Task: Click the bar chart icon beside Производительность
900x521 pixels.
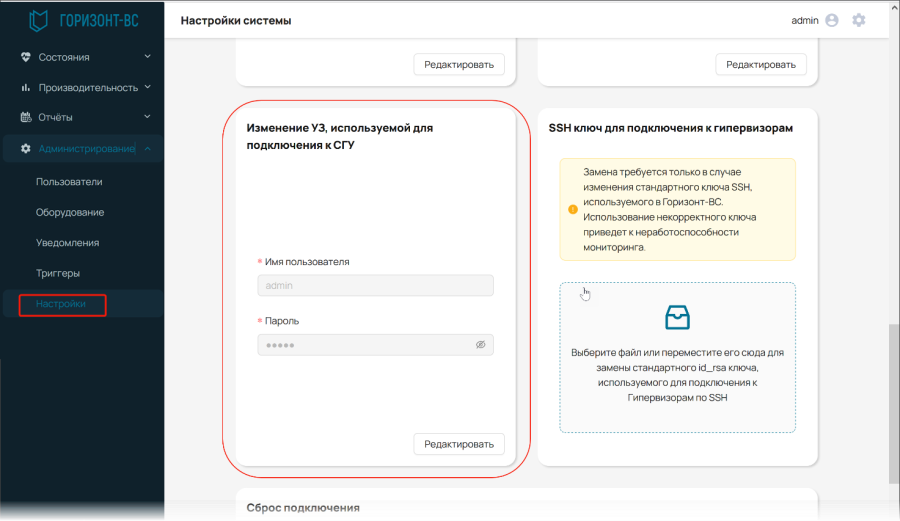Action: (25, 87)
